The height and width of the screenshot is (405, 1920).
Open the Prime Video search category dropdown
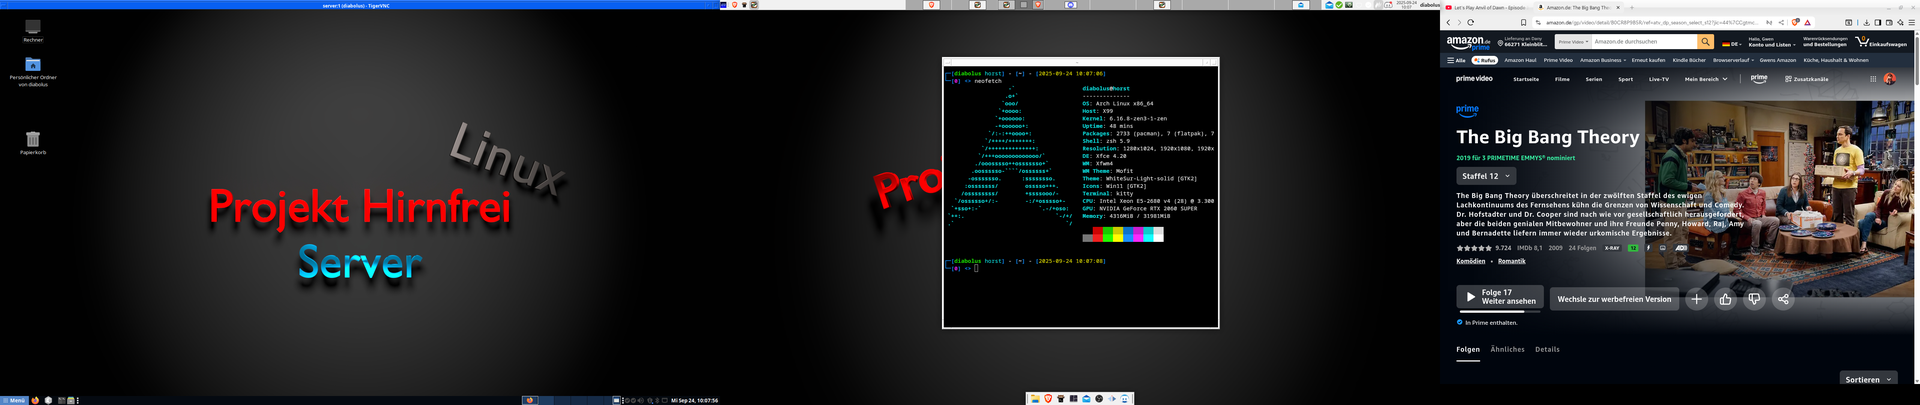[x=1573, y=42]
